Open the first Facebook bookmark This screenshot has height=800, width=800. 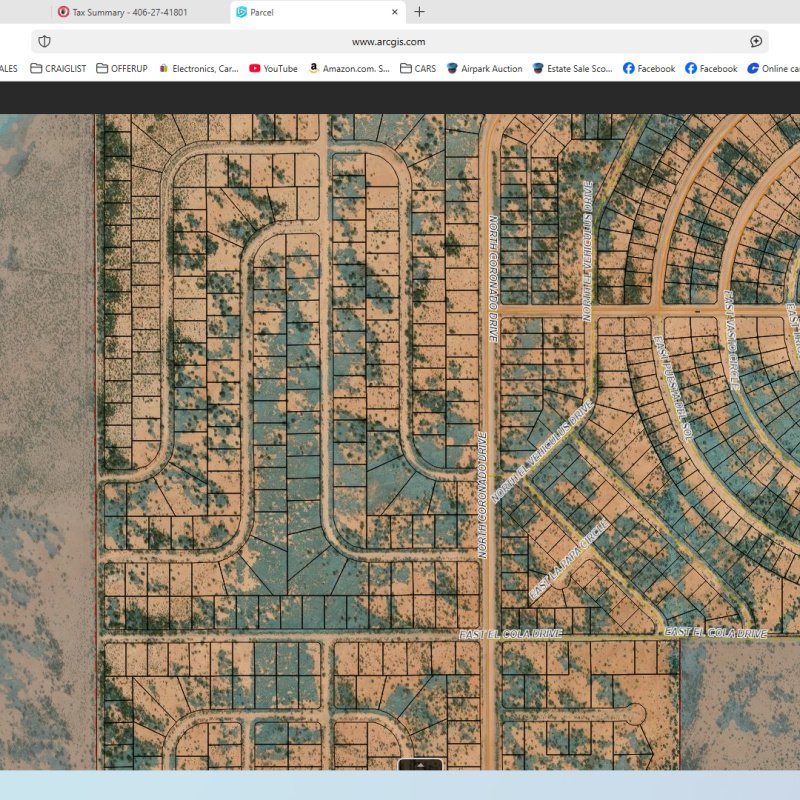coord(648,68)
